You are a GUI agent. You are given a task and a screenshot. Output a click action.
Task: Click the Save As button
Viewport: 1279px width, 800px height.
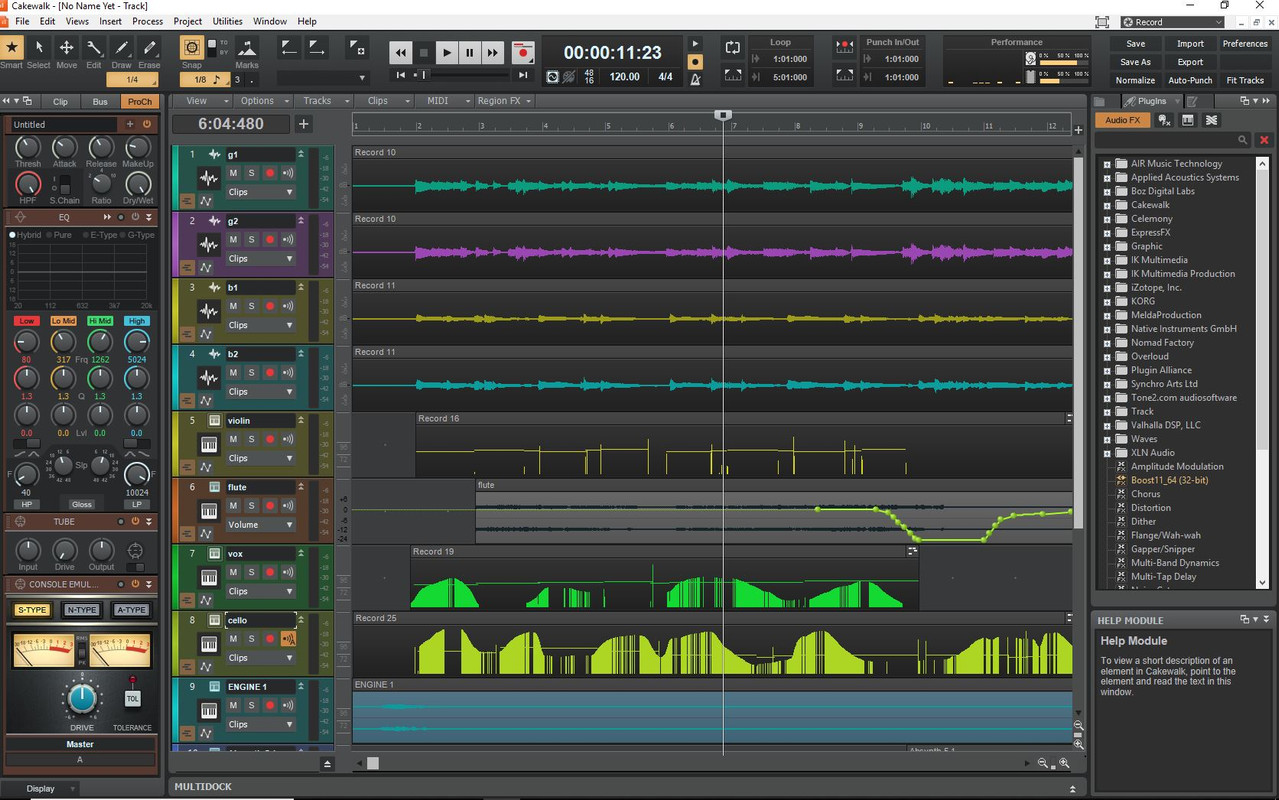point(1135,62)
